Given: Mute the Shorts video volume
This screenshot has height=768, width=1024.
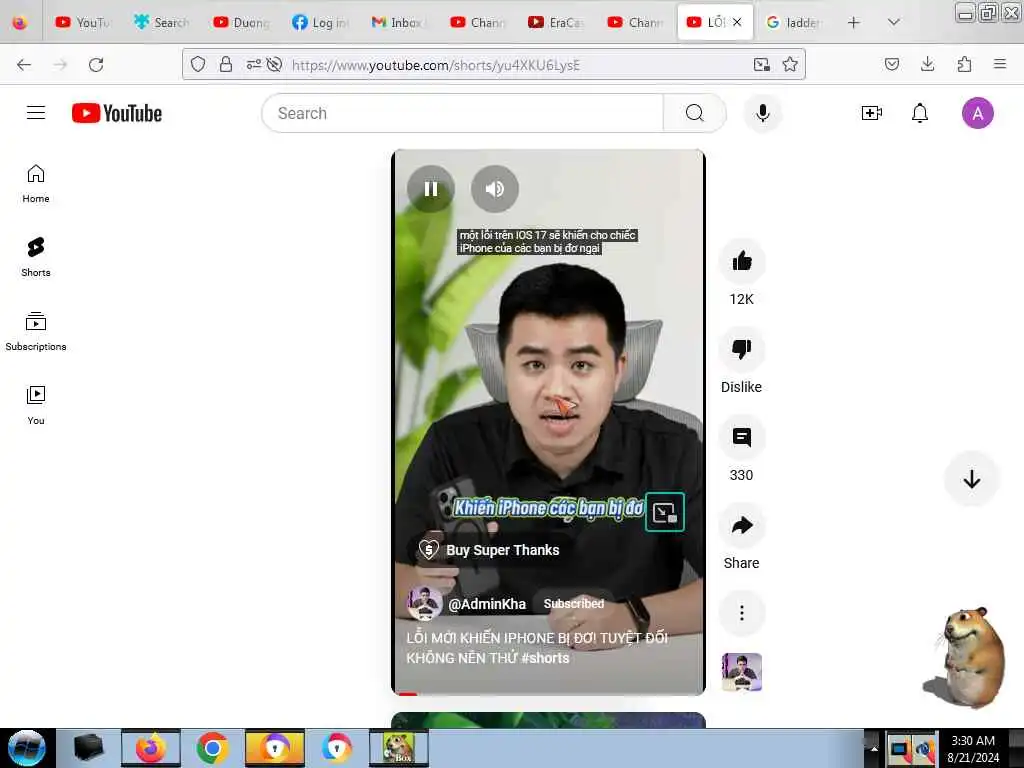Looking at the screenshot, I should tap(494, 189).
